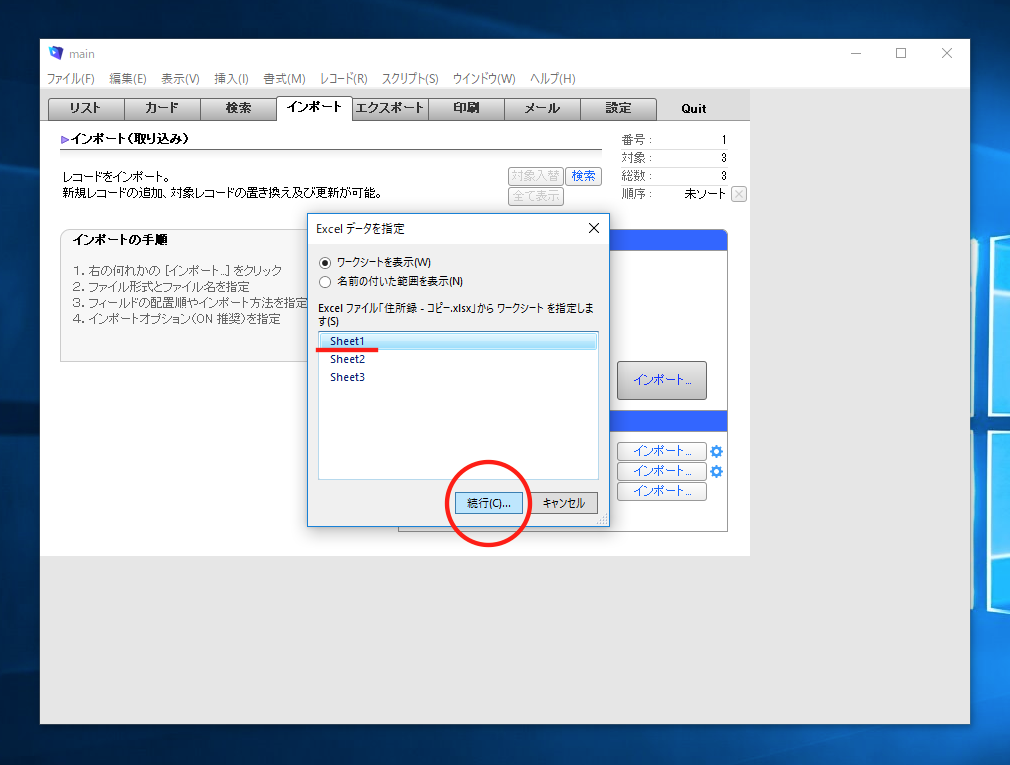
Task: Open the レコード(R) menu
Action: 343,79
